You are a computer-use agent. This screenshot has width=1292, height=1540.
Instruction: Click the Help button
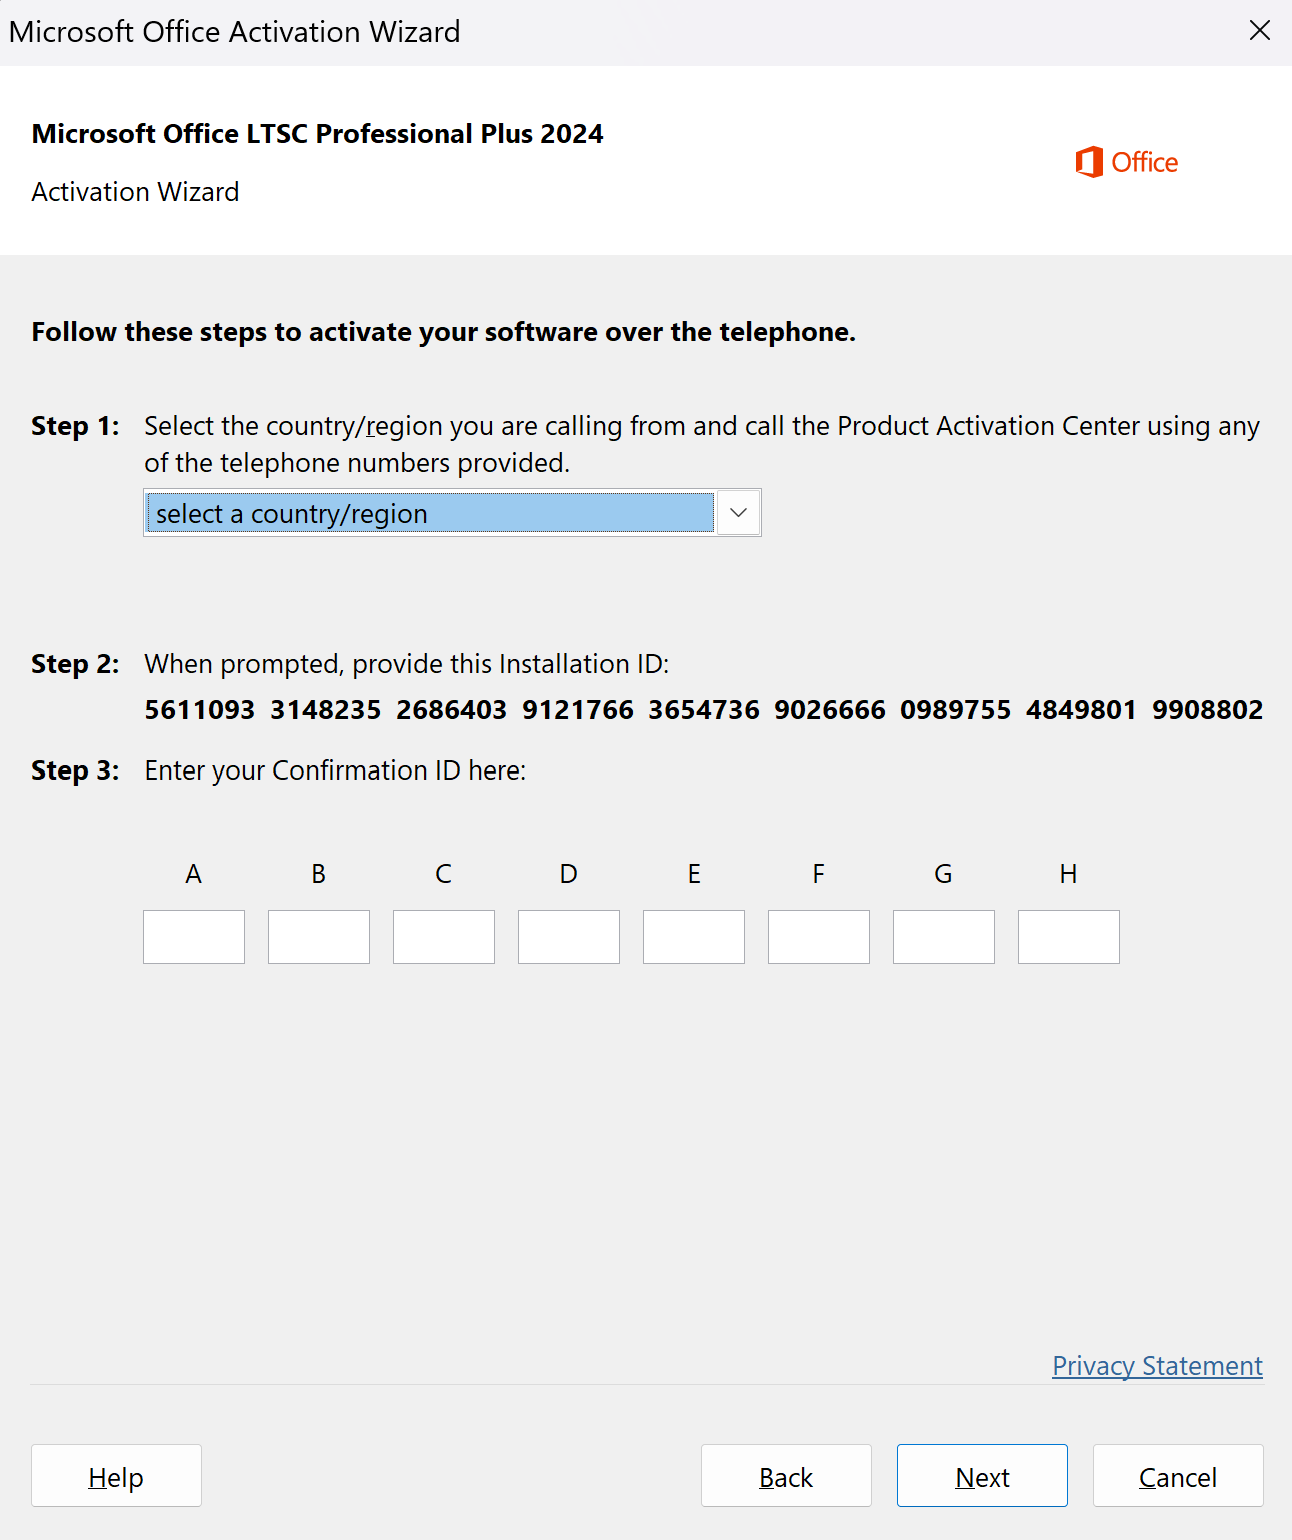(116, 1476)
